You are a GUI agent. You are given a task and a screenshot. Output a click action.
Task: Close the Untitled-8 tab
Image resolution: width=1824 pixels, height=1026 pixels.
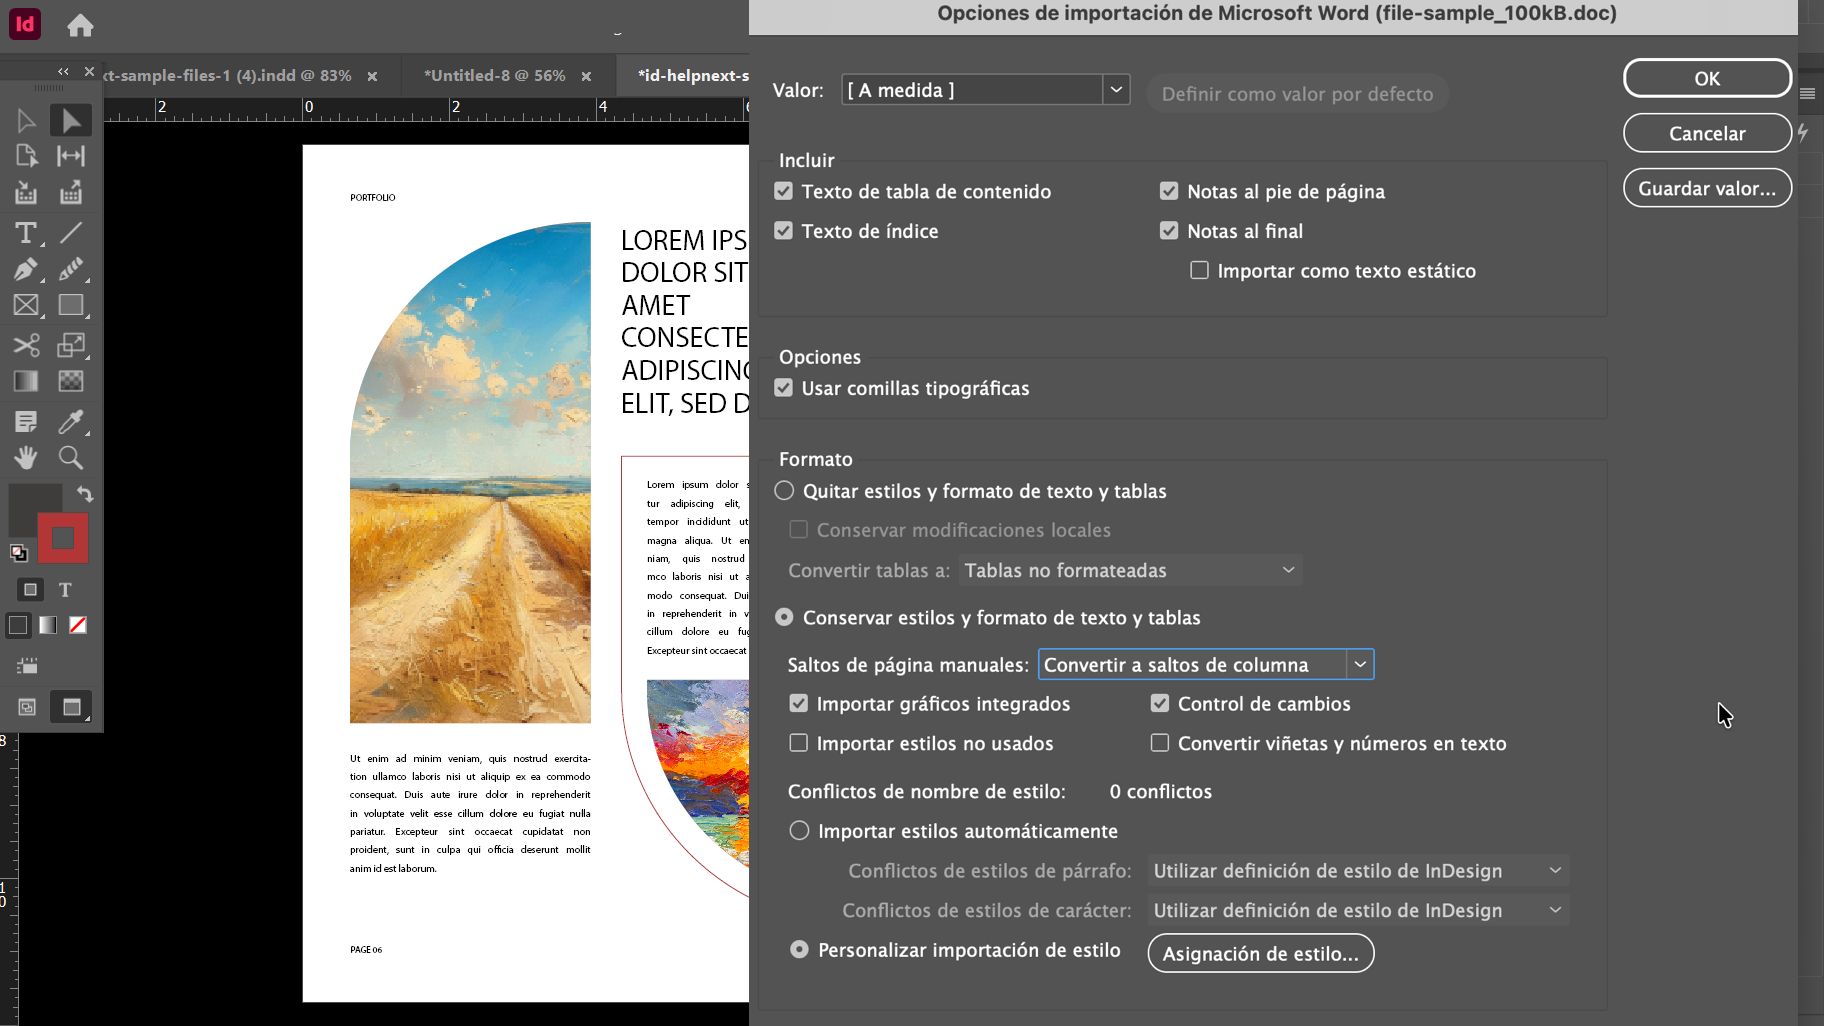pyautogui.click(x=586, y=76)
